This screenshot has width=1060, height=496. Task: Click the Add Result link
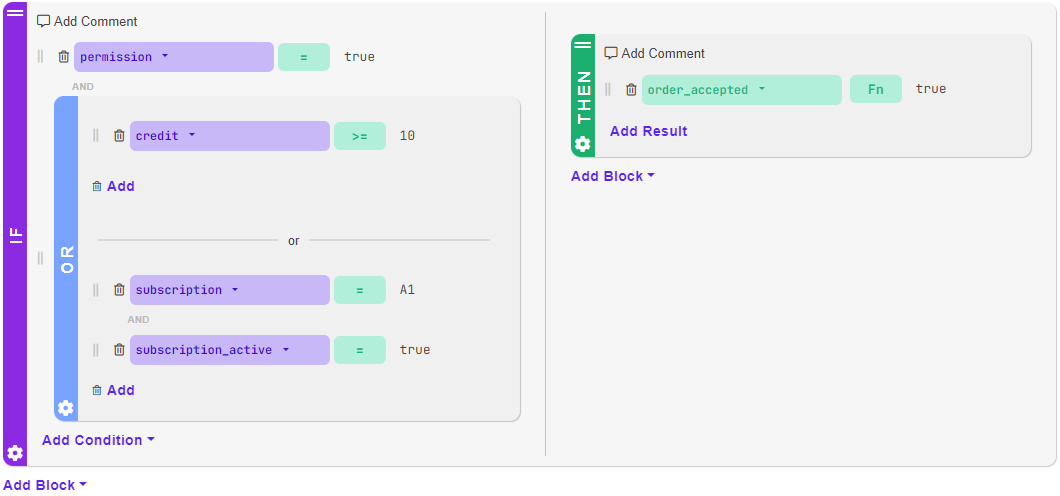click(x=649, y=131)
